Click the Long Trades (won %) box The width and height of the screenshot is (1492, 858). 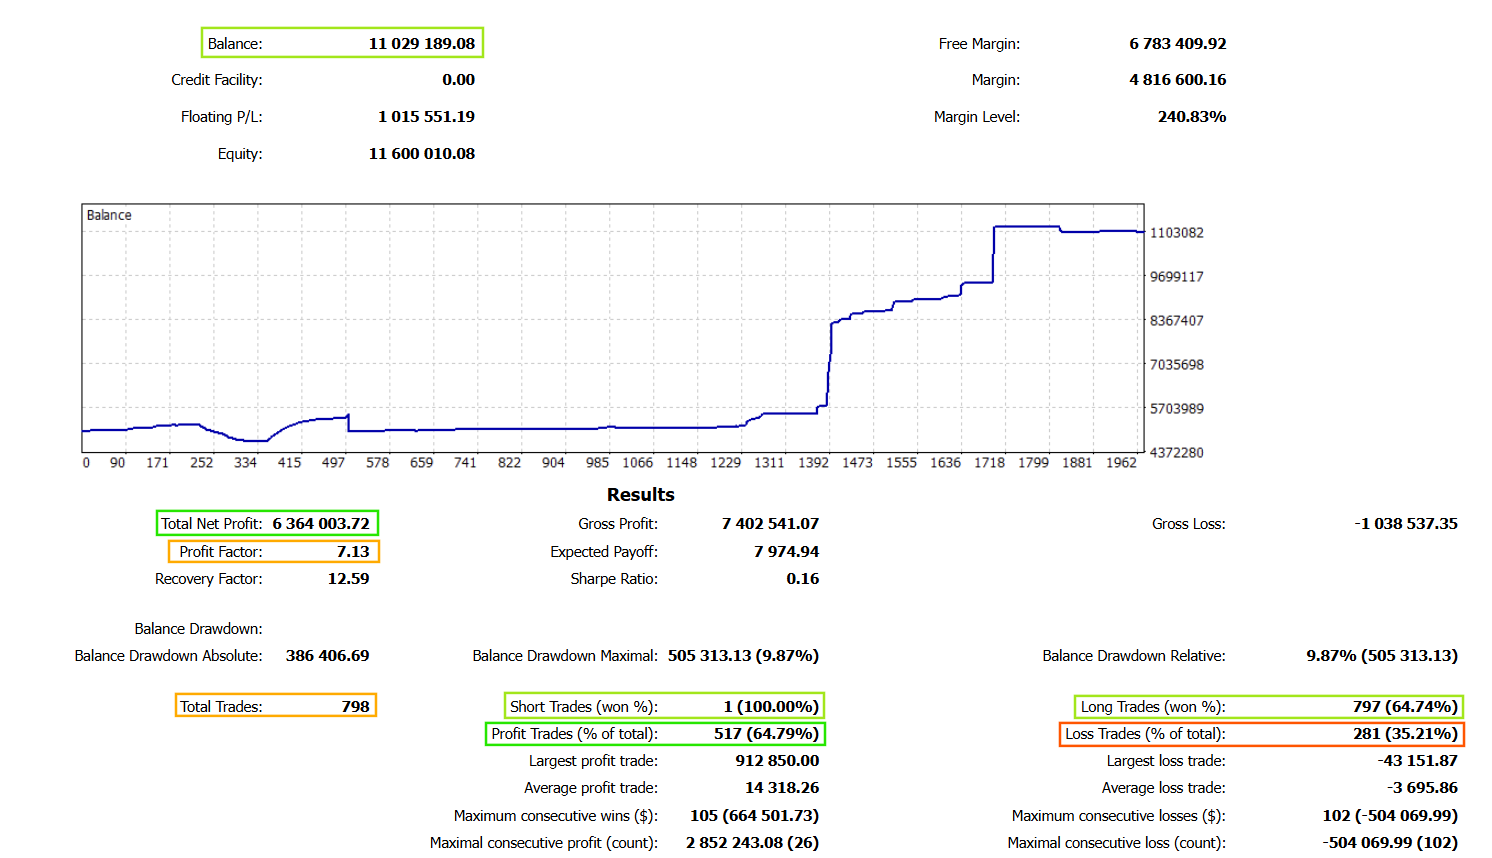pyautogui.click(x=1268, y=706)
